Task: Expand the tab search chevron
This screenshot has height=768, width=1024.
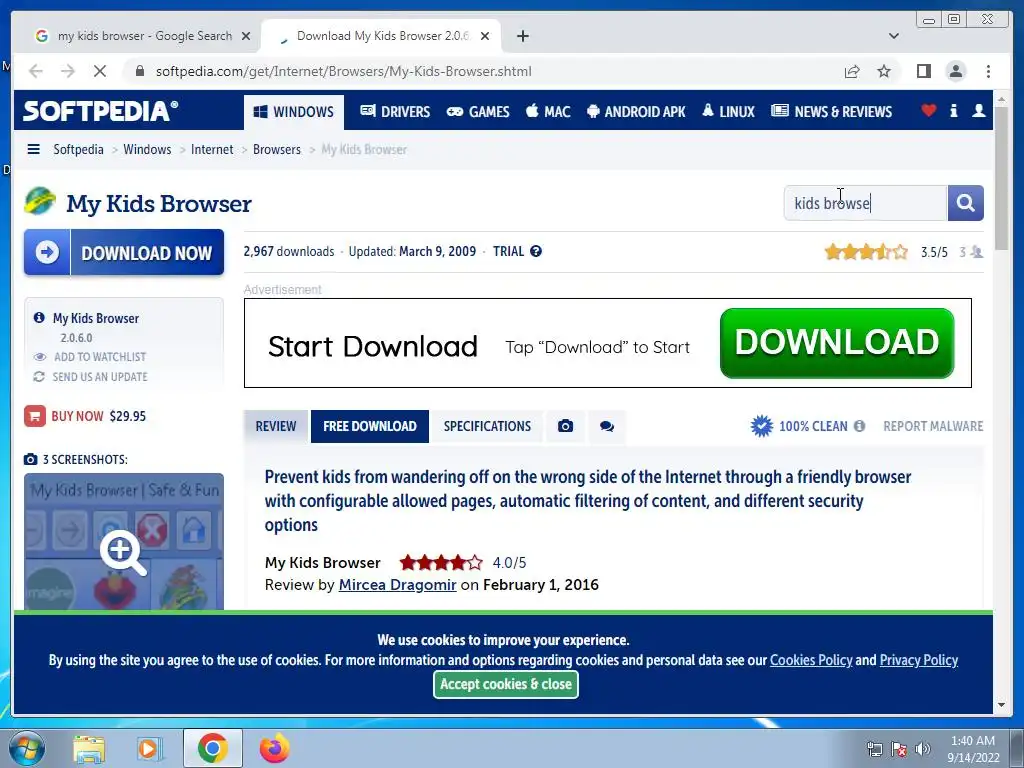Action: coord(893,36)
